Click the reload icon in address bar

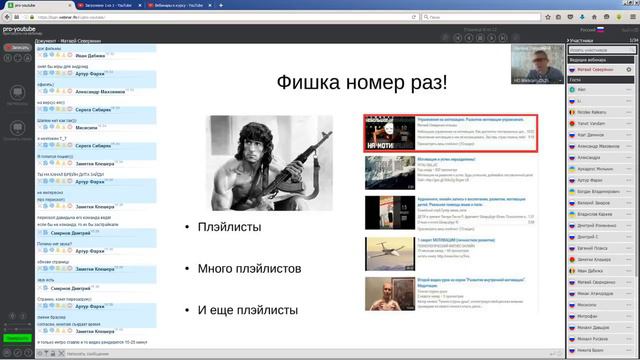click(413, 17)
